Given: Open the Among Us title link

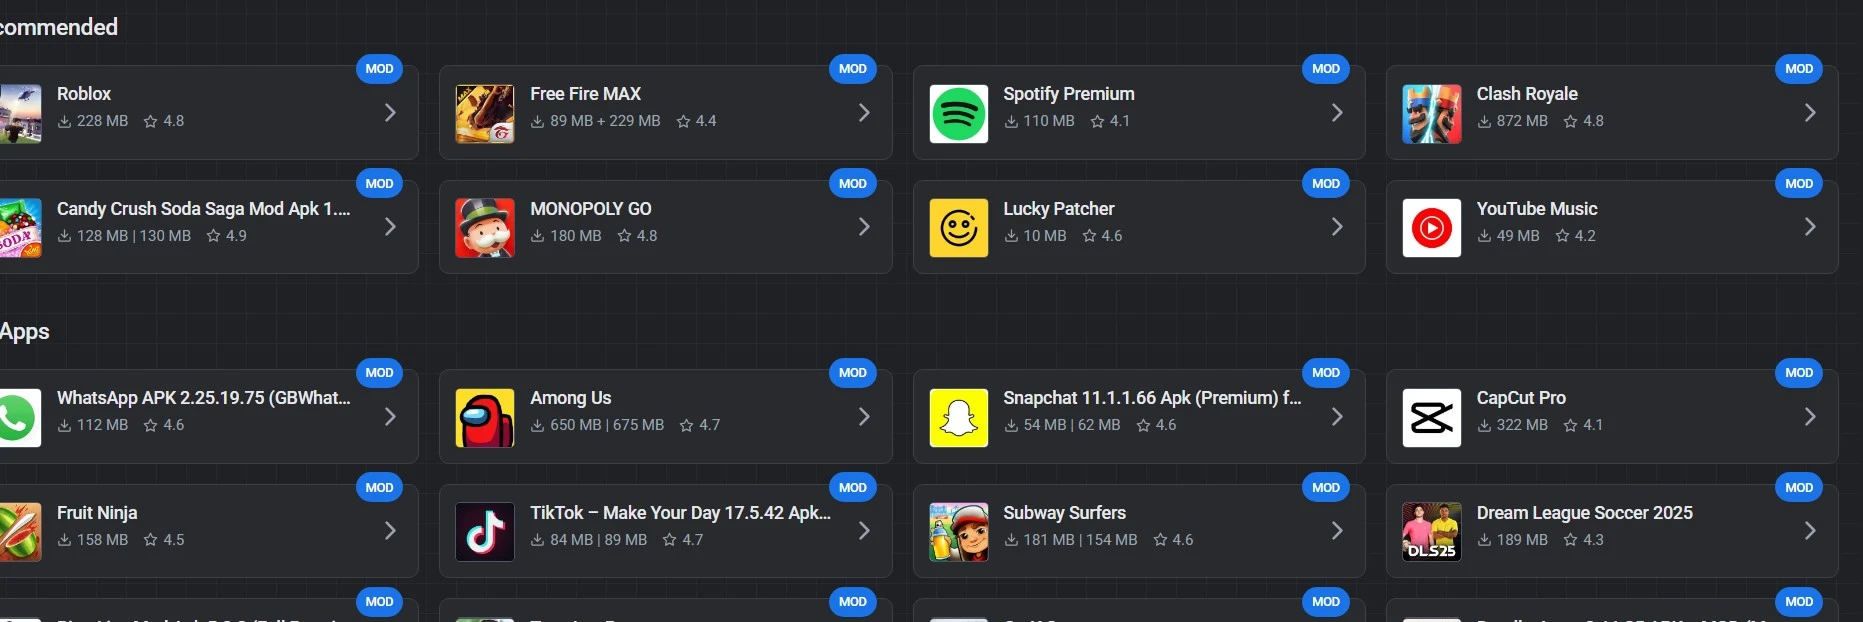Looking at the screenshot, I should pyautogui.click(x=571, y=398).
